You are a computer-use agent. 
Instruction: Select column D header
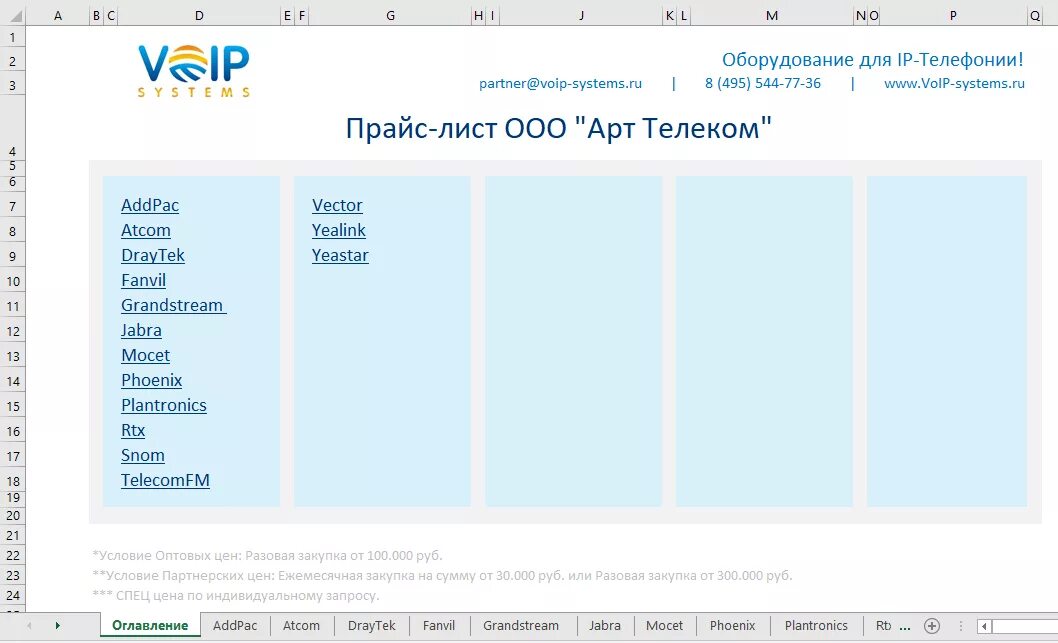pos(199,16)
